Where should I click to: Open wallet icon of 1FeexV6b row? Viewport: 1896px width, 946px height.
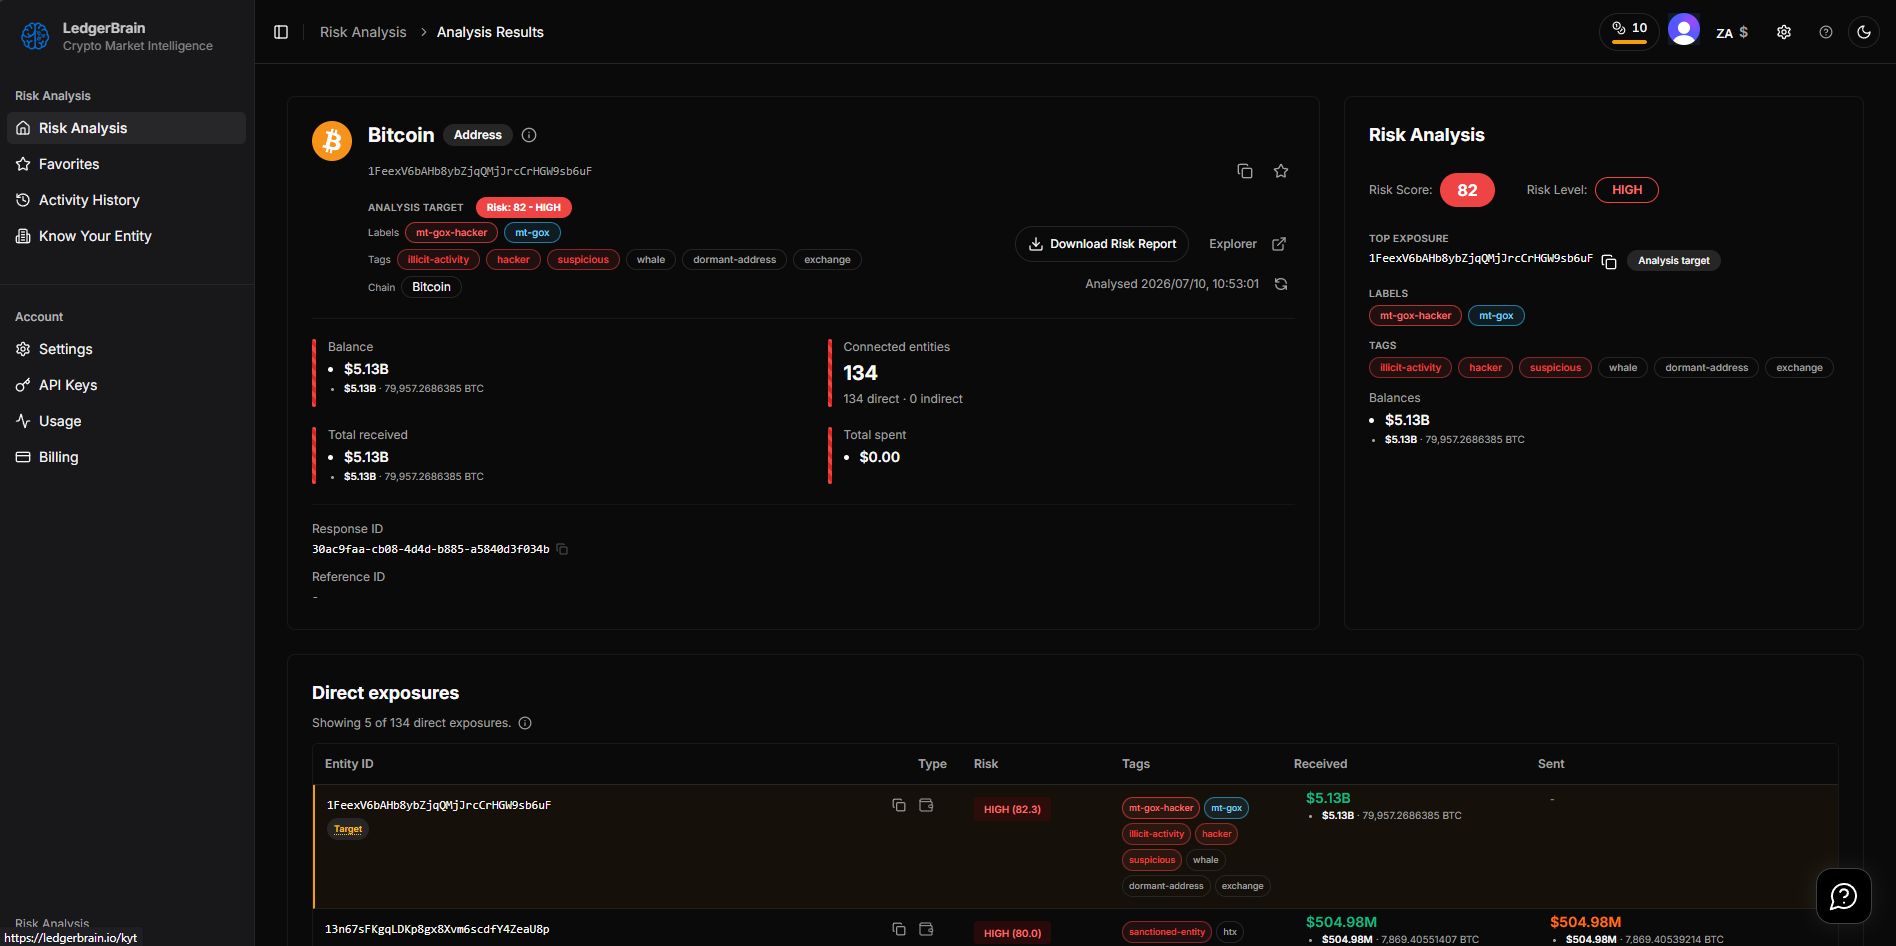point(926,805)
